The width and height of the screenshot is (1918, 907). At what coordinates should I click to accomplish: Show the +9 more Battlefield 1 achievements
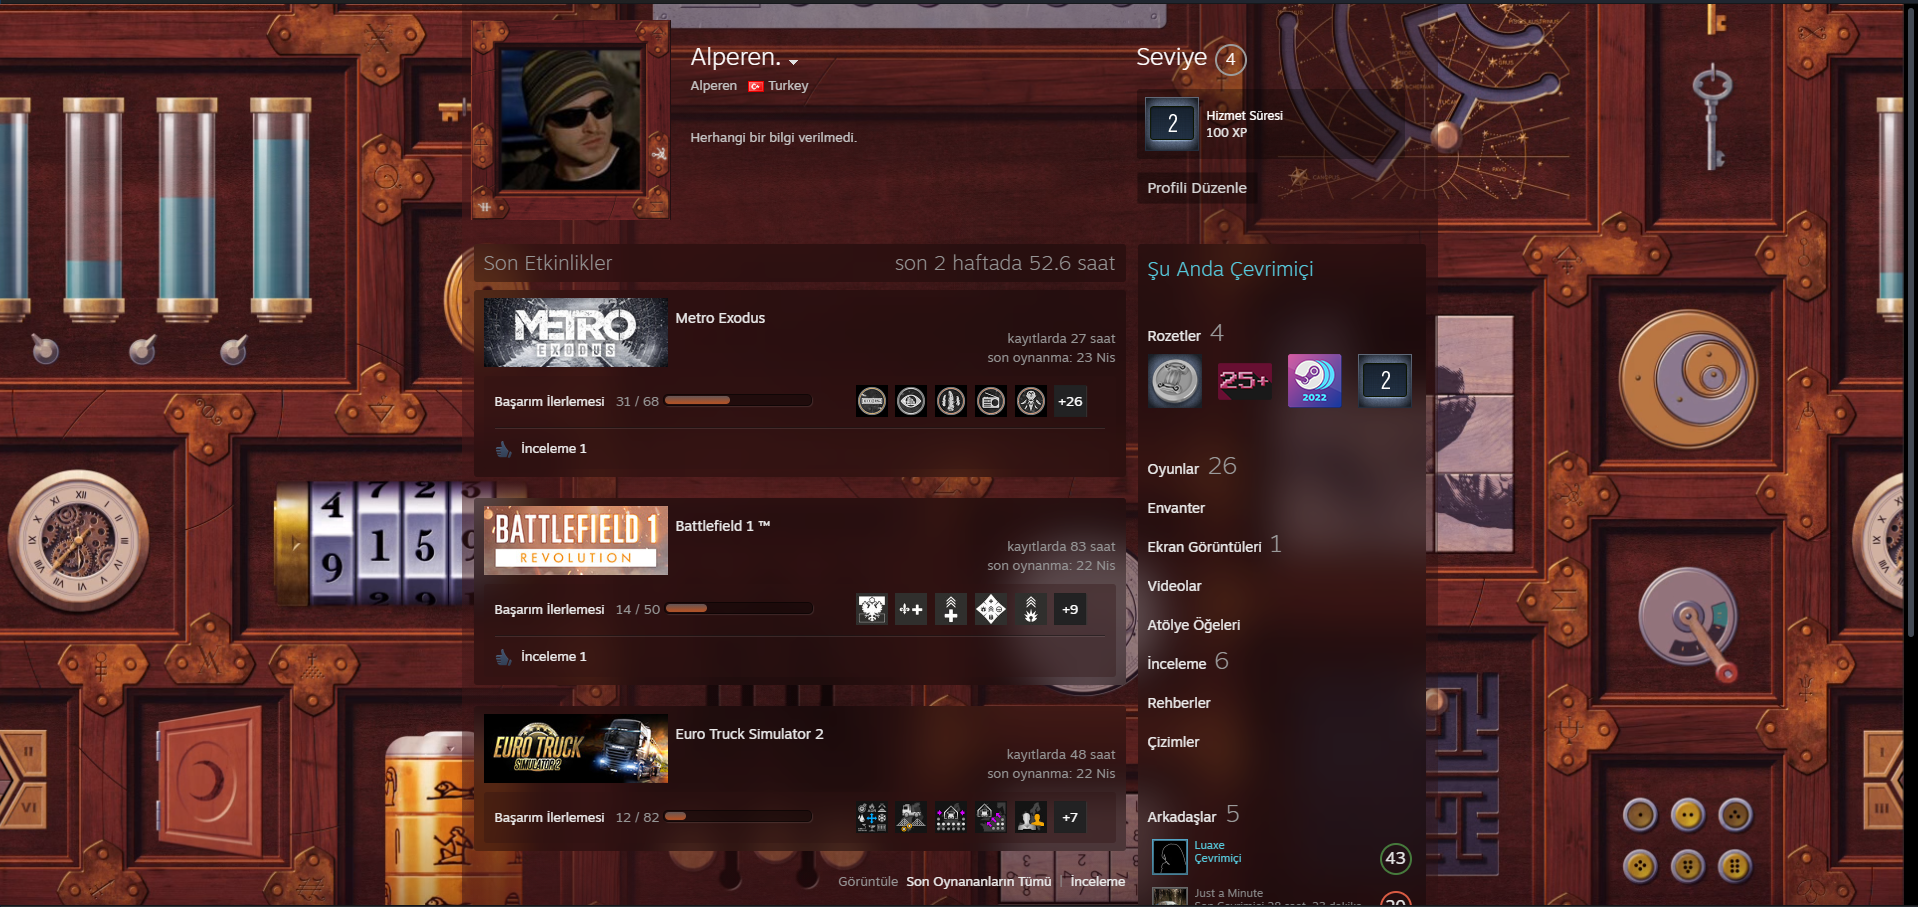(x=1070, y=609)
